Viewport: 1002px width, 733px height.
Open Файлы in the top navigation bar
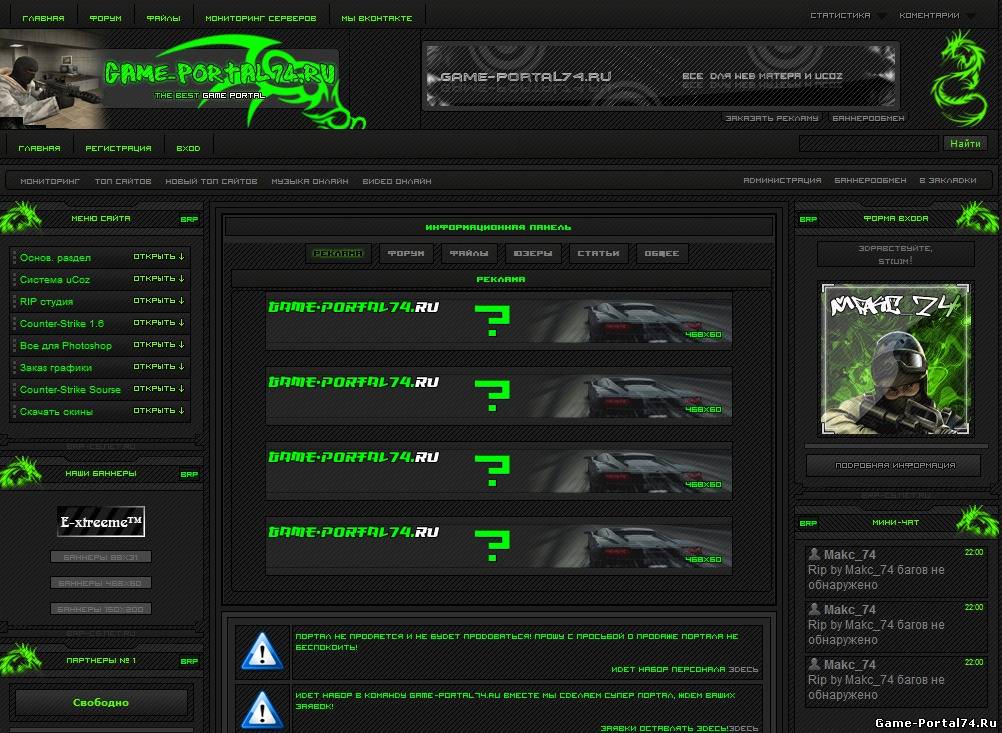click(164, 19)
